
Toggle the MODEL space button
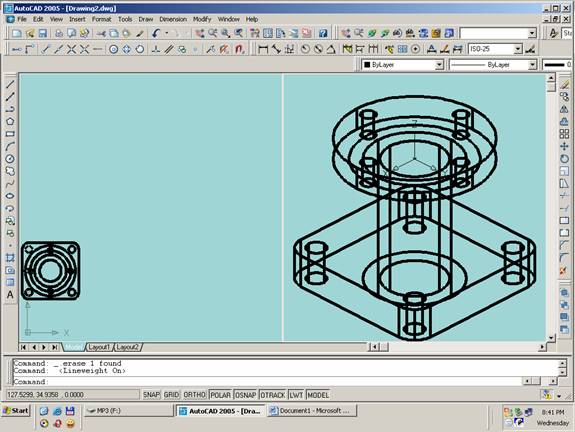coord(318,395)
